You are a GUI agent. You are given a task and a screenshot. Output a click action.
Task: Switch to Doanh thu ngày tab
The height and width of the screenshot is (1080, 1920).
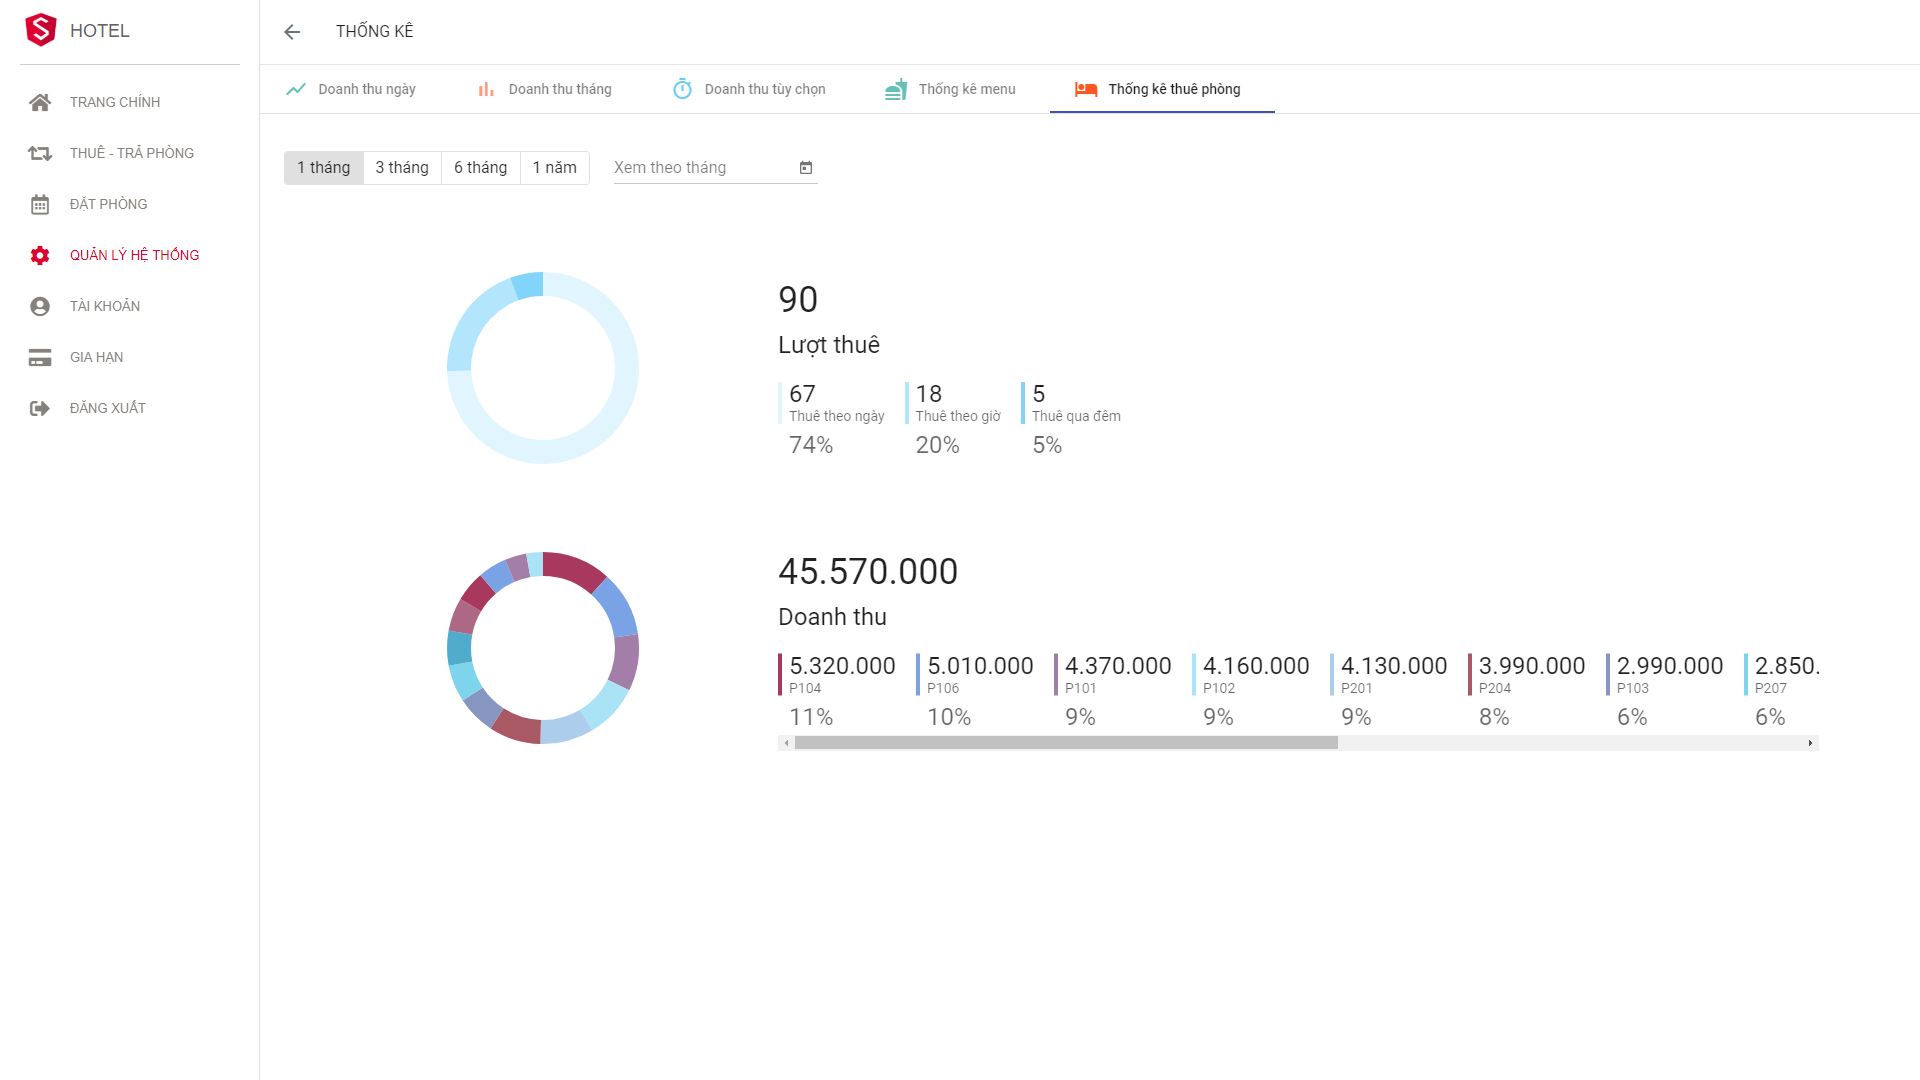[x=352, y=89]
